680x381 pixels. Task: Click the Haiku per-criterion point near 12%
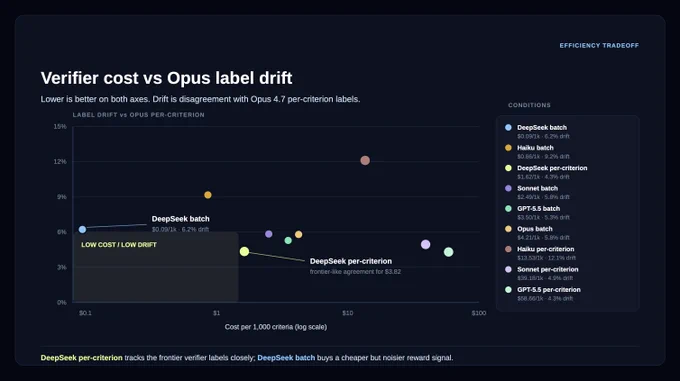pos(365,160)
